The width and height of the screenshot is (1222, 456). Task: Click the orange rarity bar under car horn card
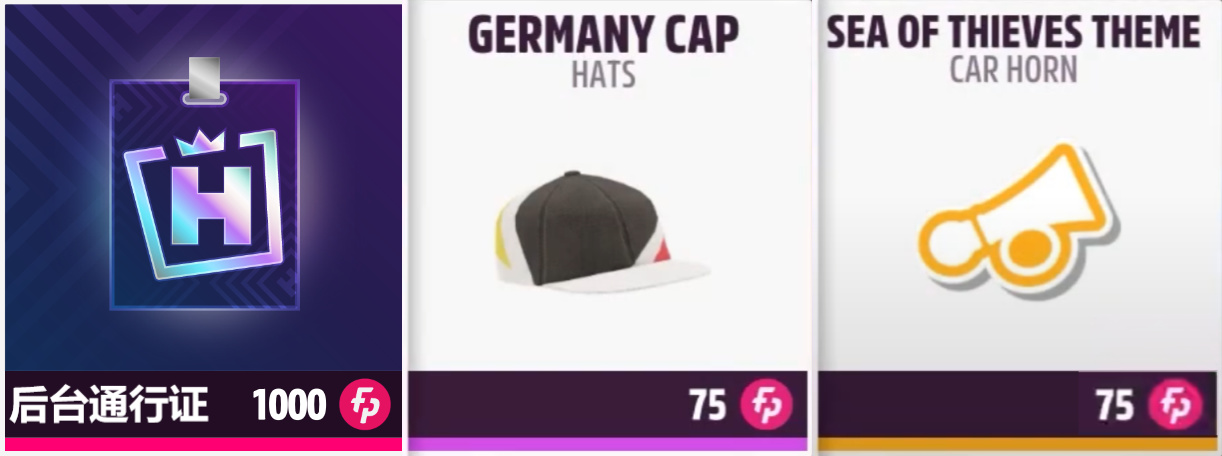point(1011,443)
